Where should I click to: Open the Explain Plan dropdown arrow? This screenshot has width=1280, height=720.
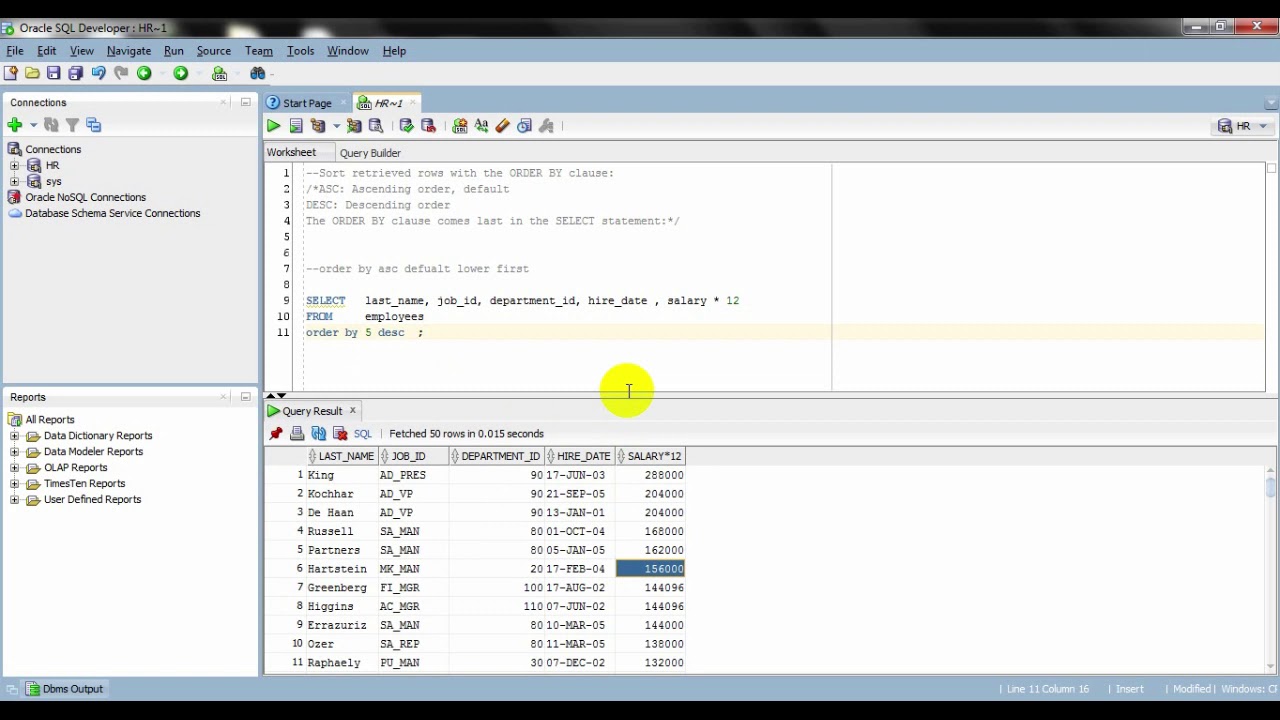(336, 126)
